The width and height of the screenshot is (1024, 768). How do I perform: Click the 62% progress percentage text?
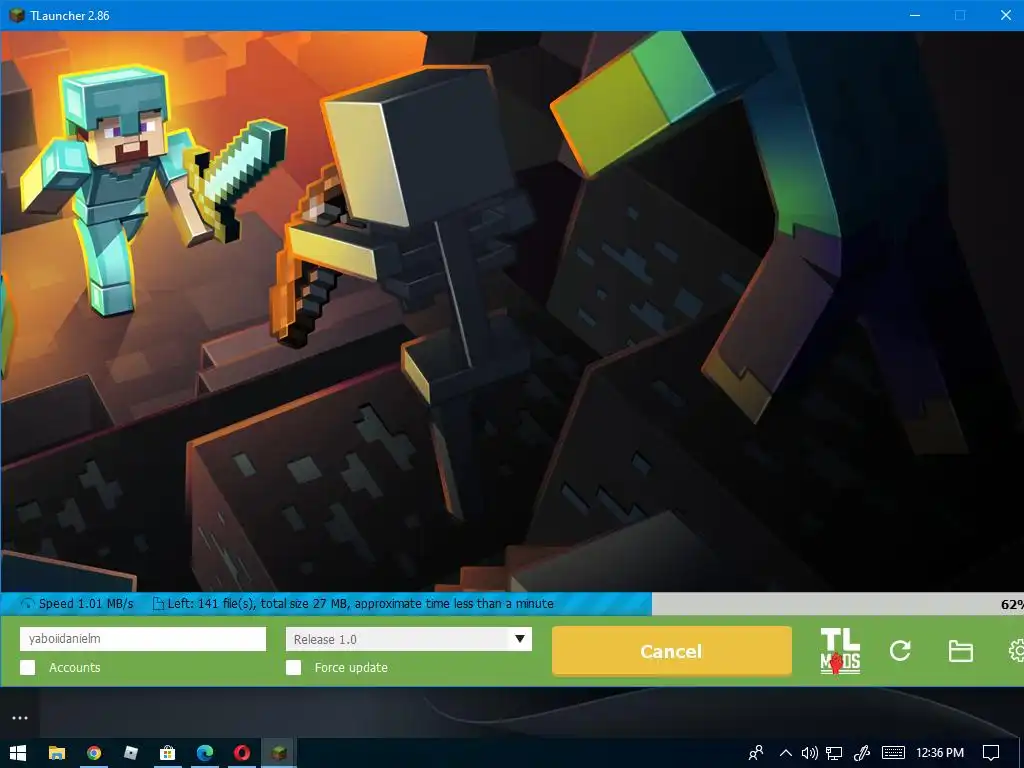coord(1012,604)
